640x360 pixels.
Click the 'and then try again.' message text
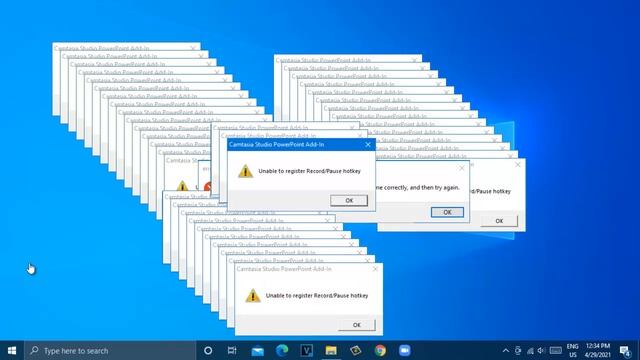(434, 188)
